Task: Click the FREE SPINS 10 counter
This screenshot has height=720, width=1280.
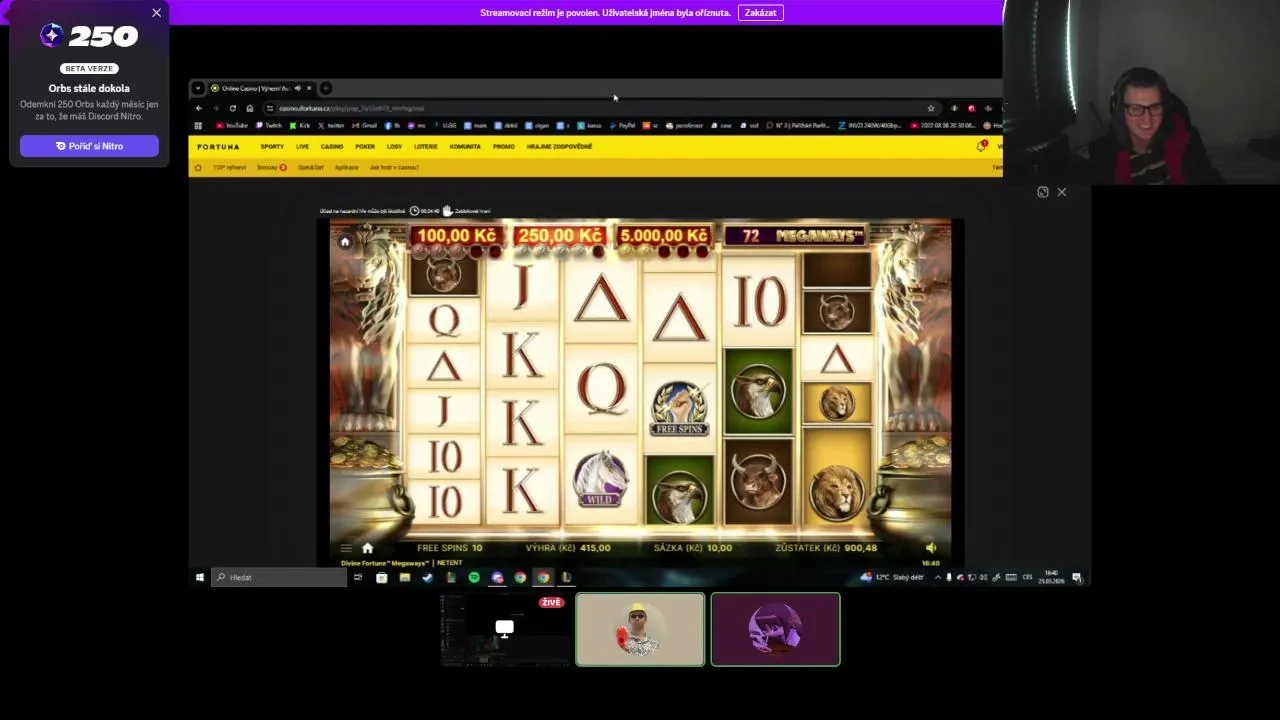Action: click(449, 548)
